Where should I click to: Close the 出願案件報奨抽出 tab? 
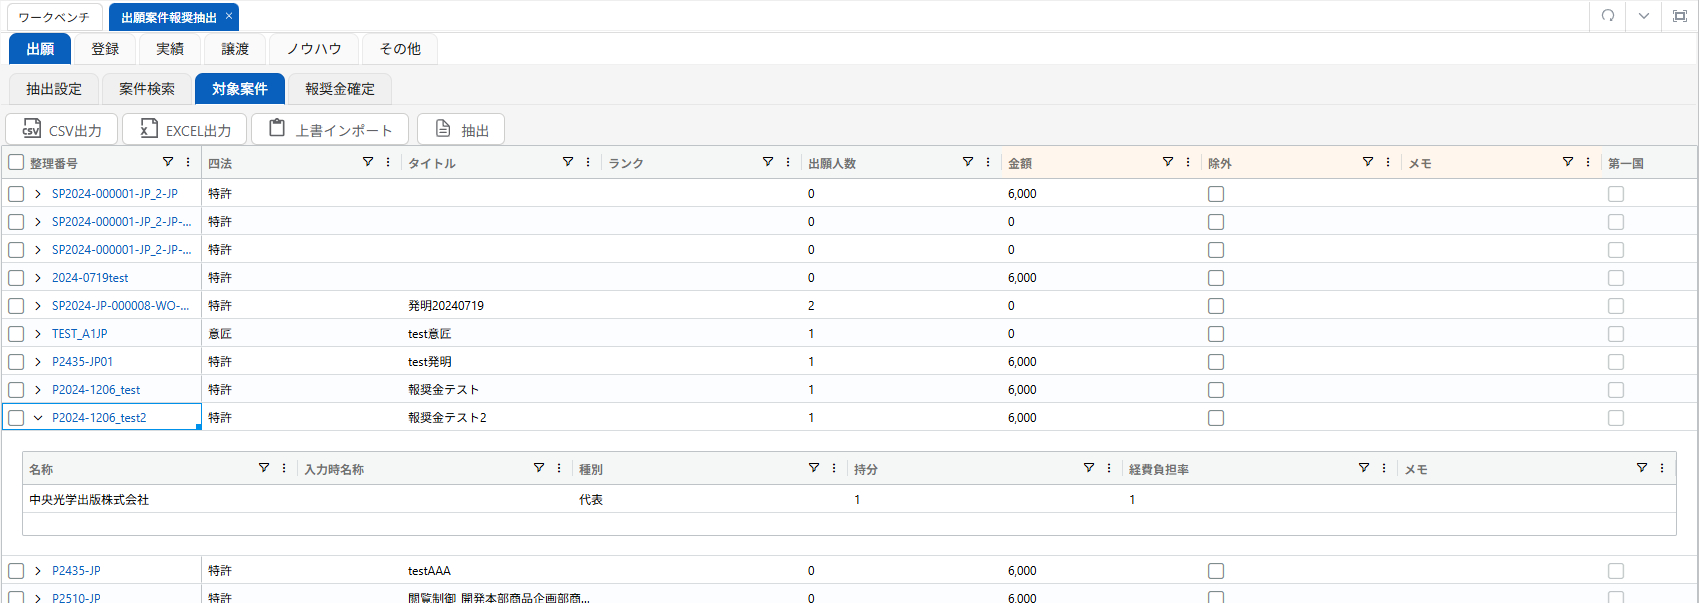229,16
